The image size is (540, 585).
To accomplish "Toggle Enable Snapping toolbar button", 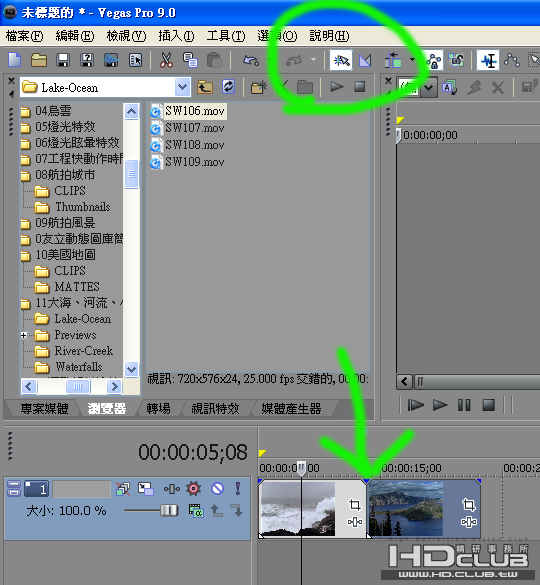I will pos(341,60).
